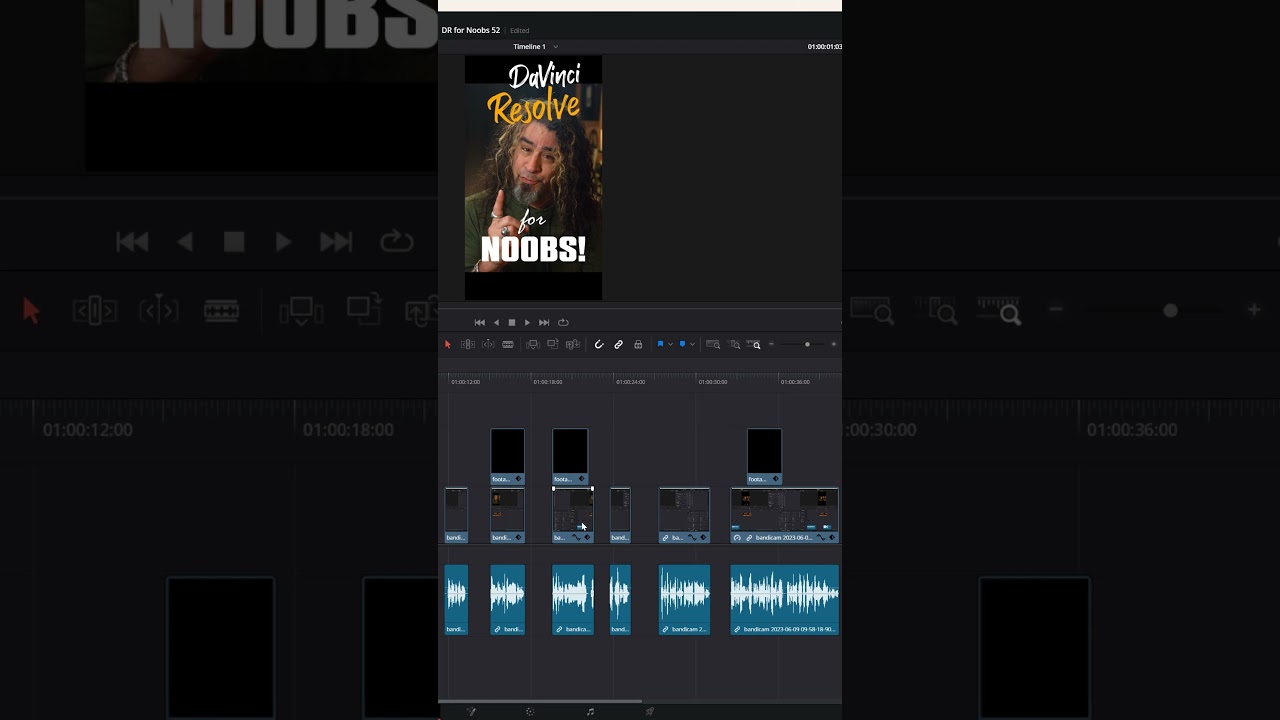Select the rightmost footage clip on upper track

coord(764,457)
